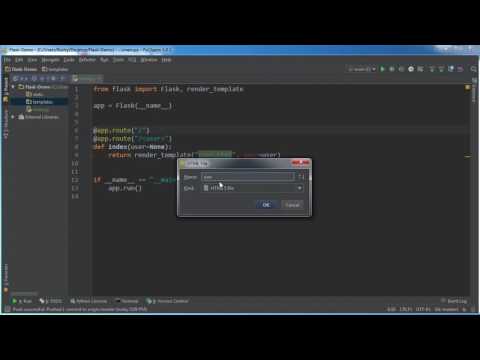The image size is (480, 360).
Task: Open the Navigate menu
Action: (x=50, y=60)
